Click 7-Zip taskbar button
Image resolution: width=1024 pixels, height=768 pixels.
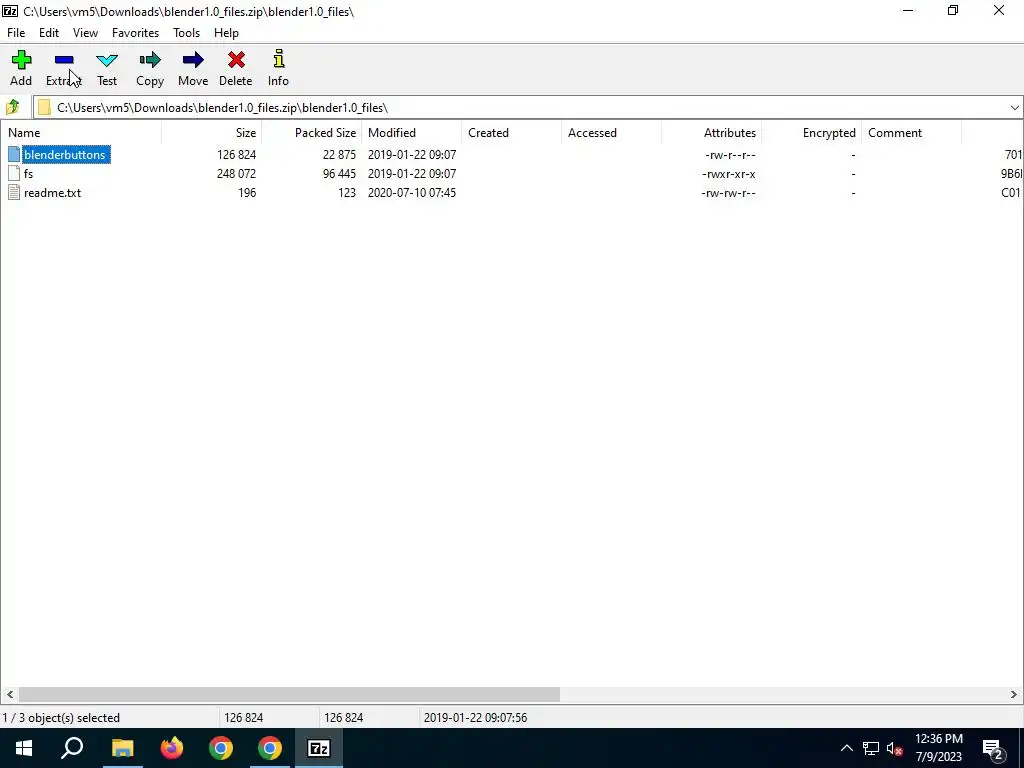(x=319, y=748)
